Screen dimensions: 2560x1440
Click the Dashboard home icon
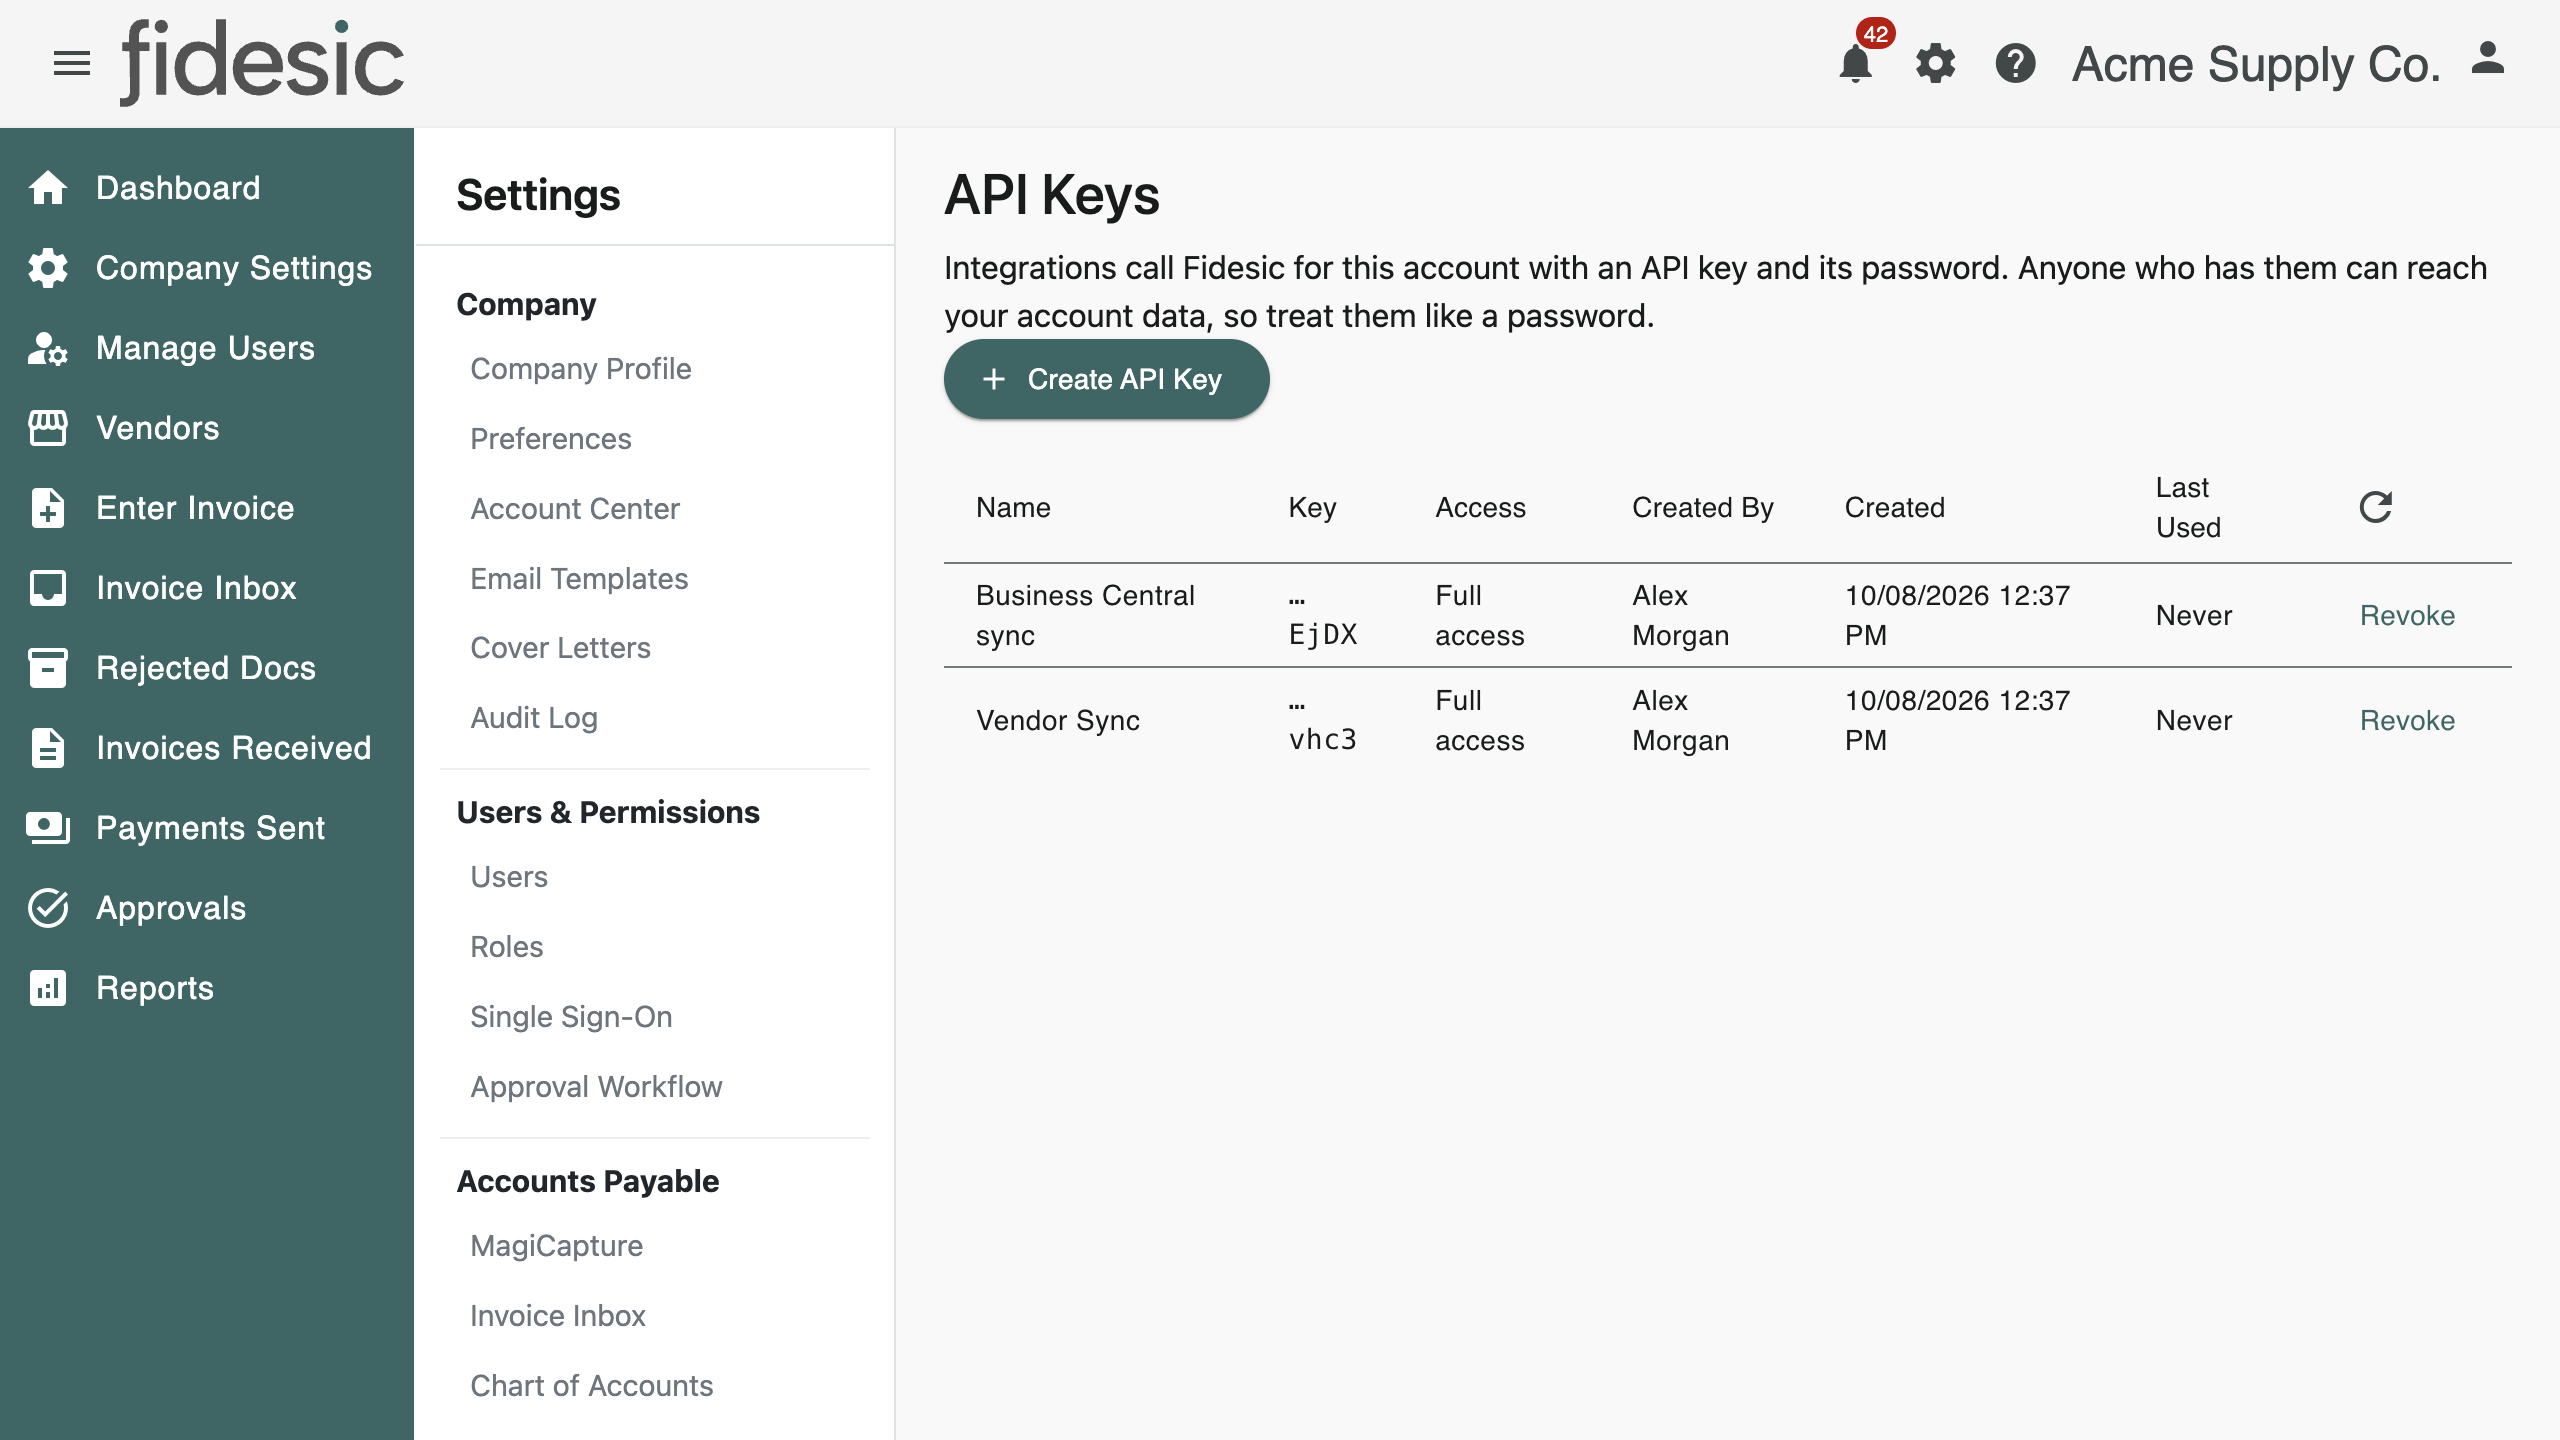tap(48, 187)
